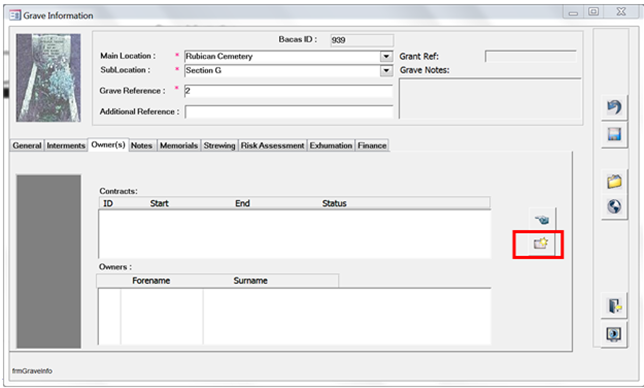Viewport: 644px width, 388px height.
Task: Maximize the Grave Information window
Action: click(x=594, y=12)
